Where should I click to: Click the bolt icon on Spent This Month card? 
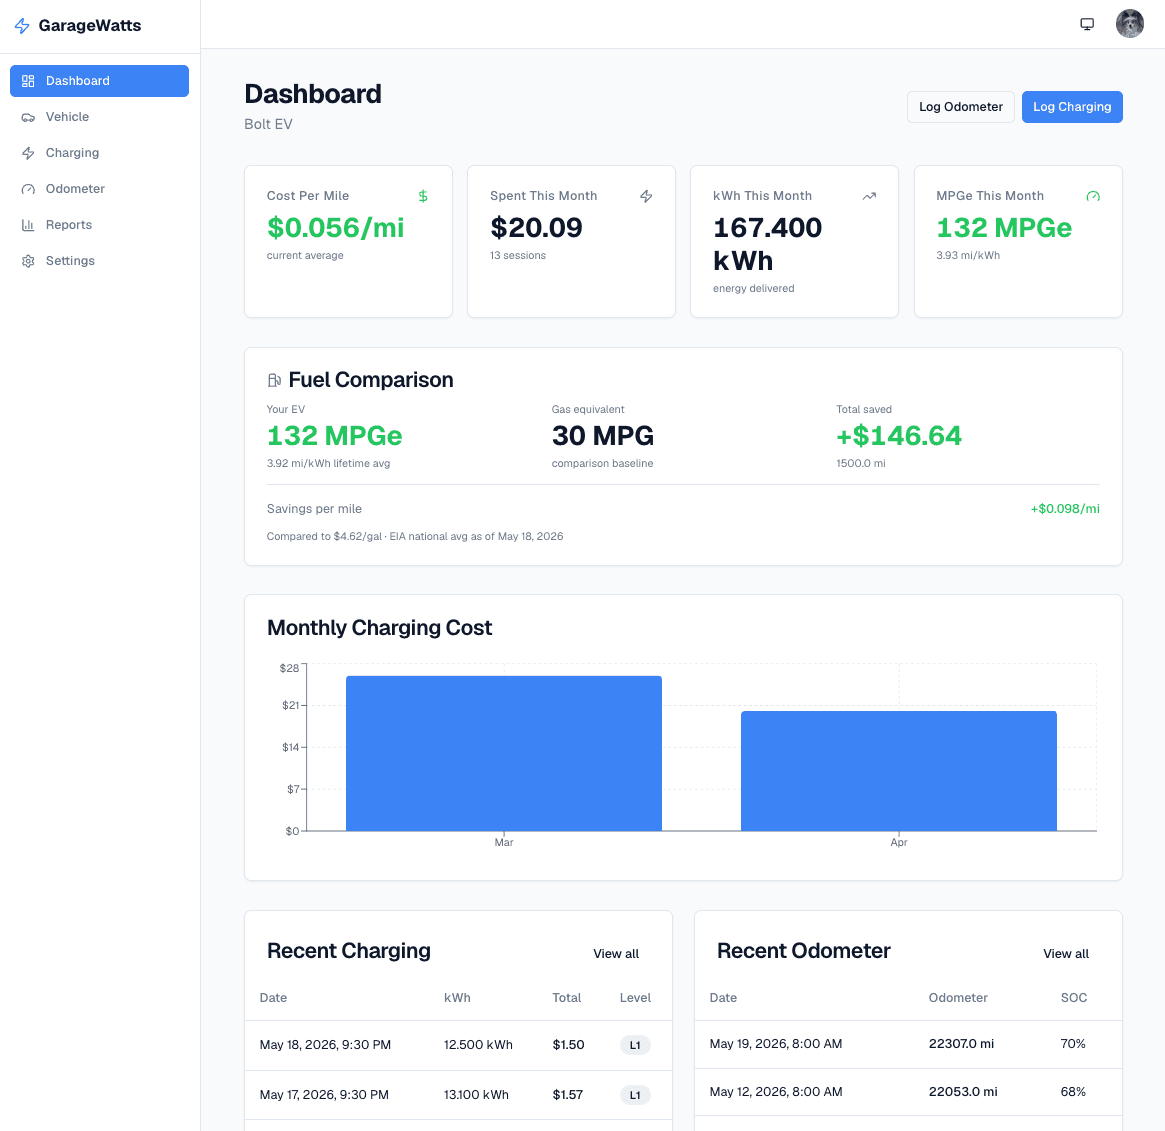(x=646, y=196)
